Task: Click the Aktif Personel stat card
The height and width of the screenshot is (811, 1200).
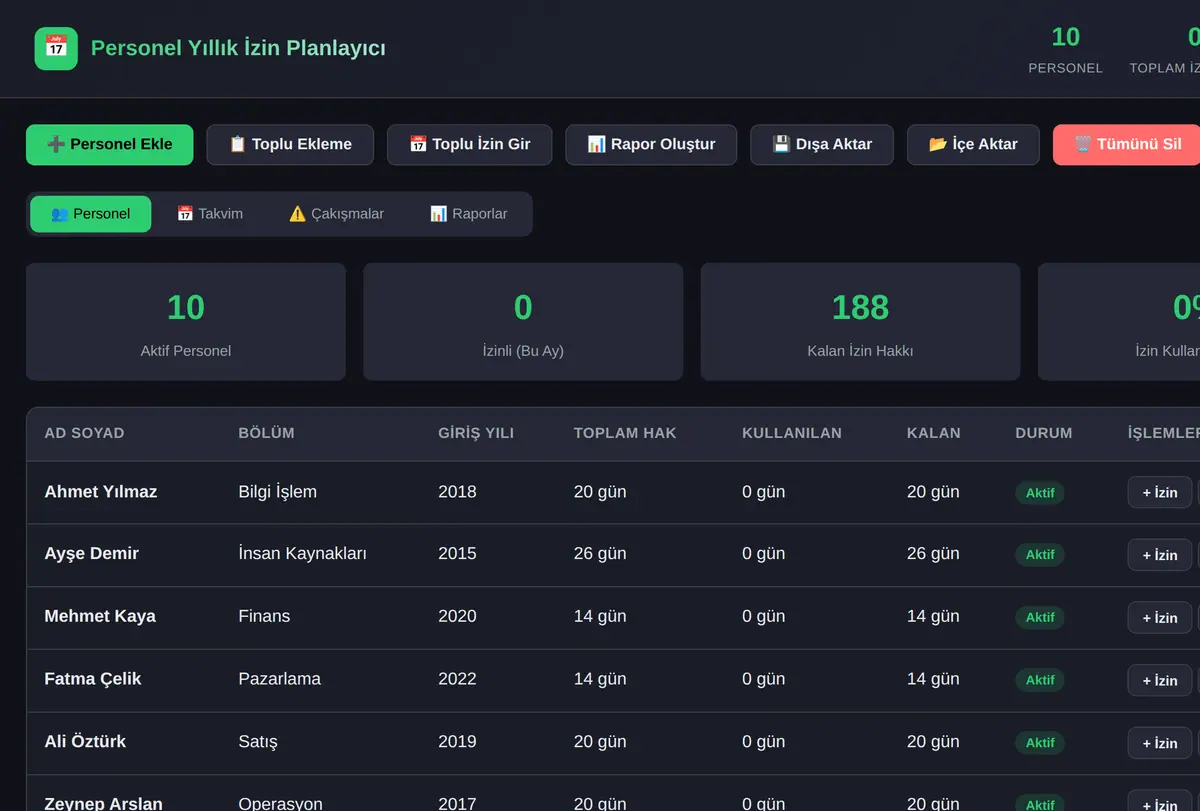Action: 186,322
